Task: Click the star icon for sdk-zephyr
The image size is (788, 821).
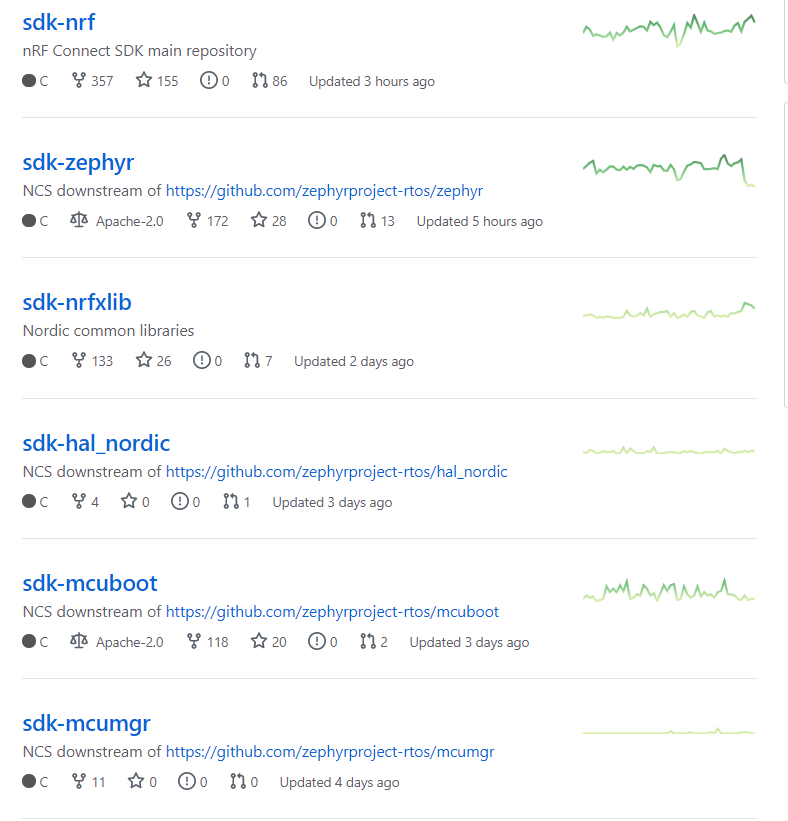Action: pos(259,221)
